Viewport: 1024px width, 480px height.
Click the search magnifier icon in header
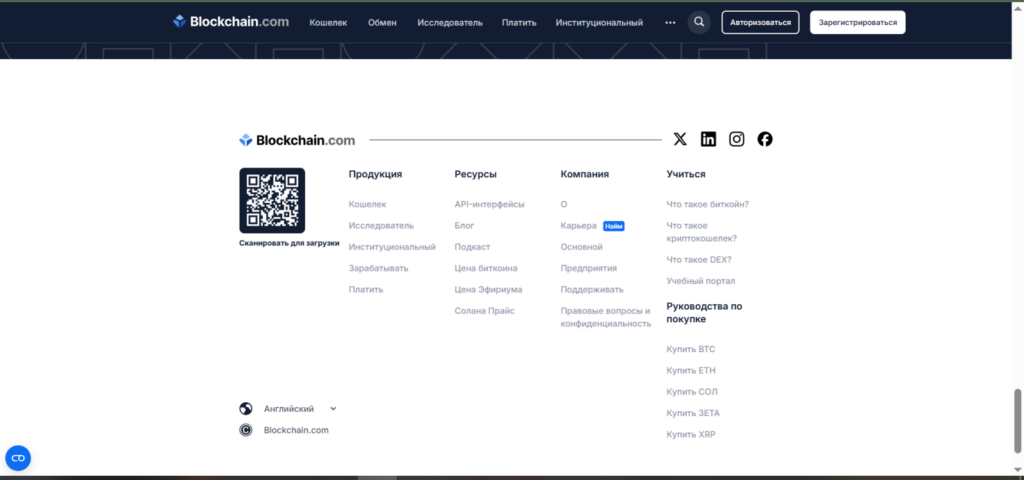pos(699,22)
